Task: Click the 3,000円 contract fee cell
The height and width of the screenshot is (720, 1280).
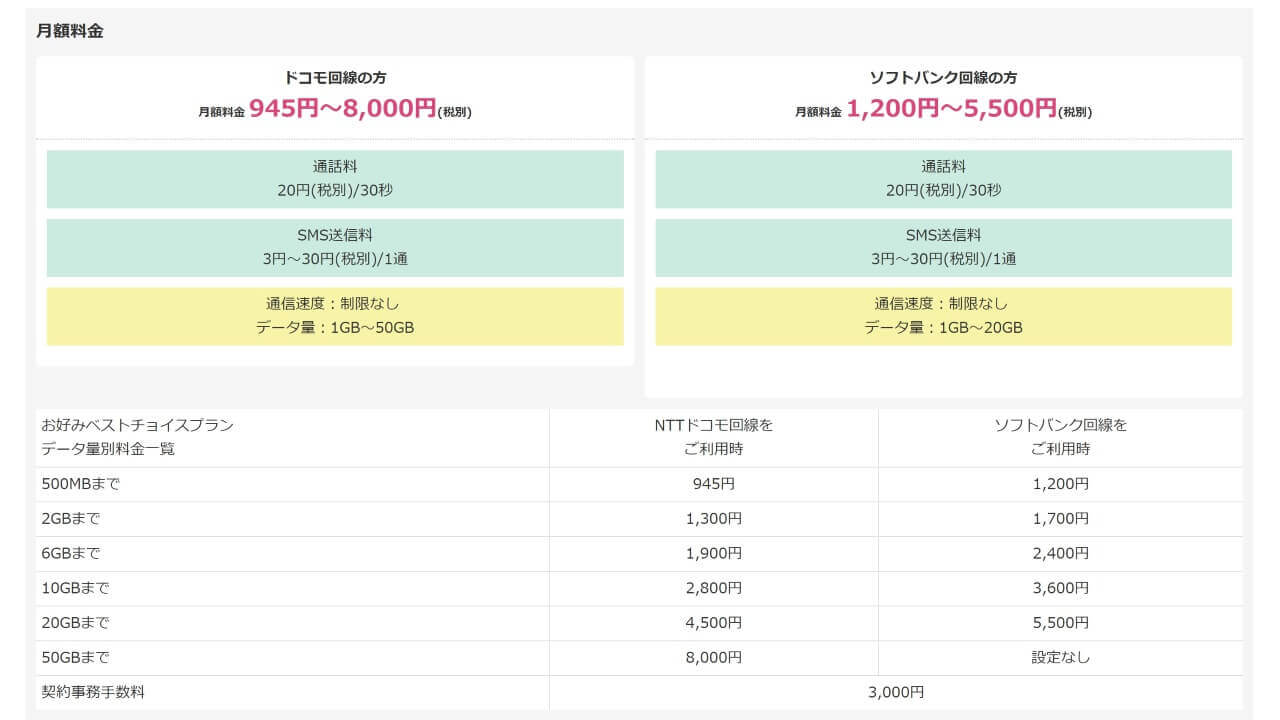Action: click(x=895, y=692)
